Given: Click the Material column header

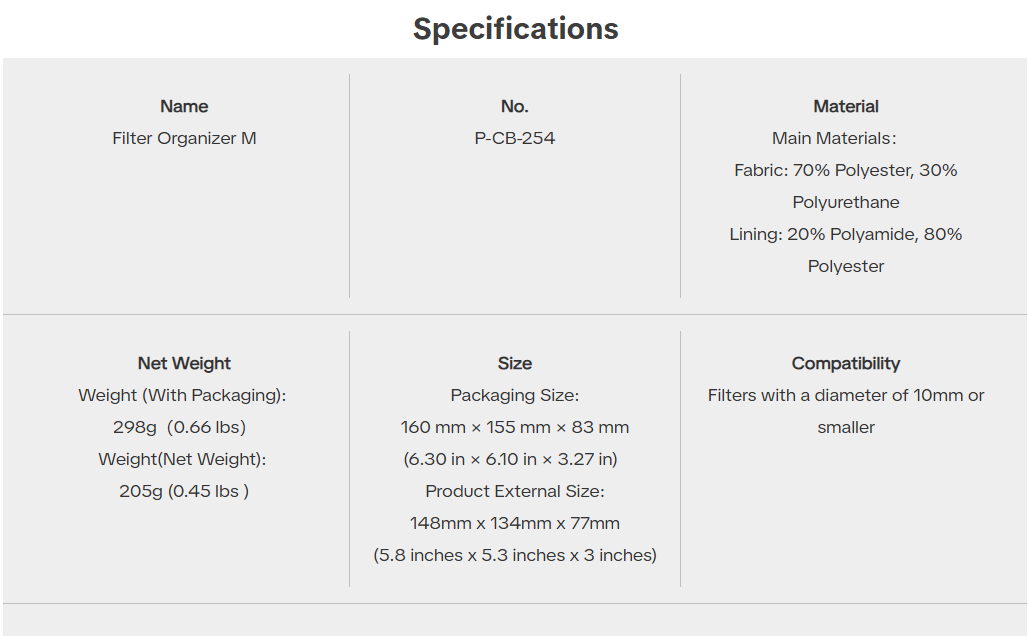Looking at the screenshot, I should coord(846,106).
